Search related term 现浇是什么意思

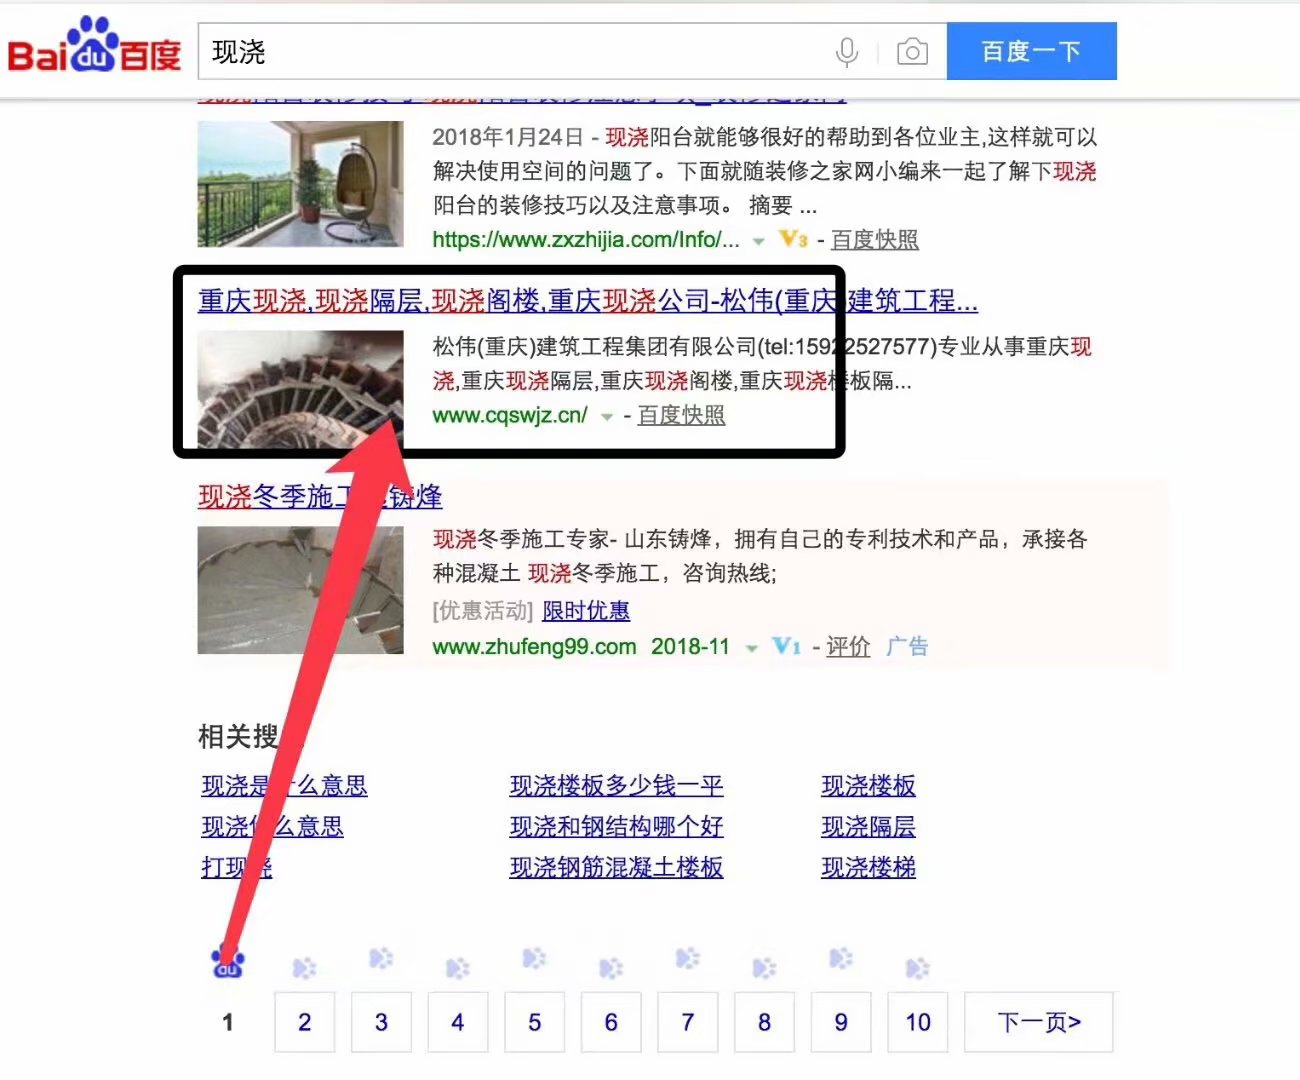(284, 786)
